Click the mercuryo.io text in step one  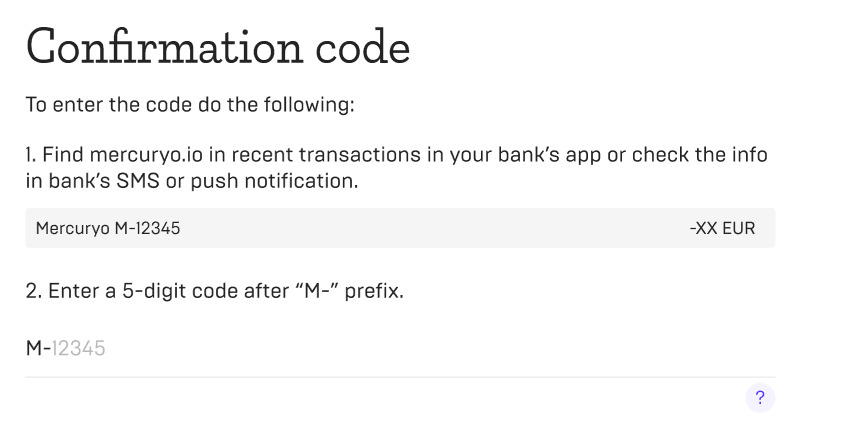(146, 155)
